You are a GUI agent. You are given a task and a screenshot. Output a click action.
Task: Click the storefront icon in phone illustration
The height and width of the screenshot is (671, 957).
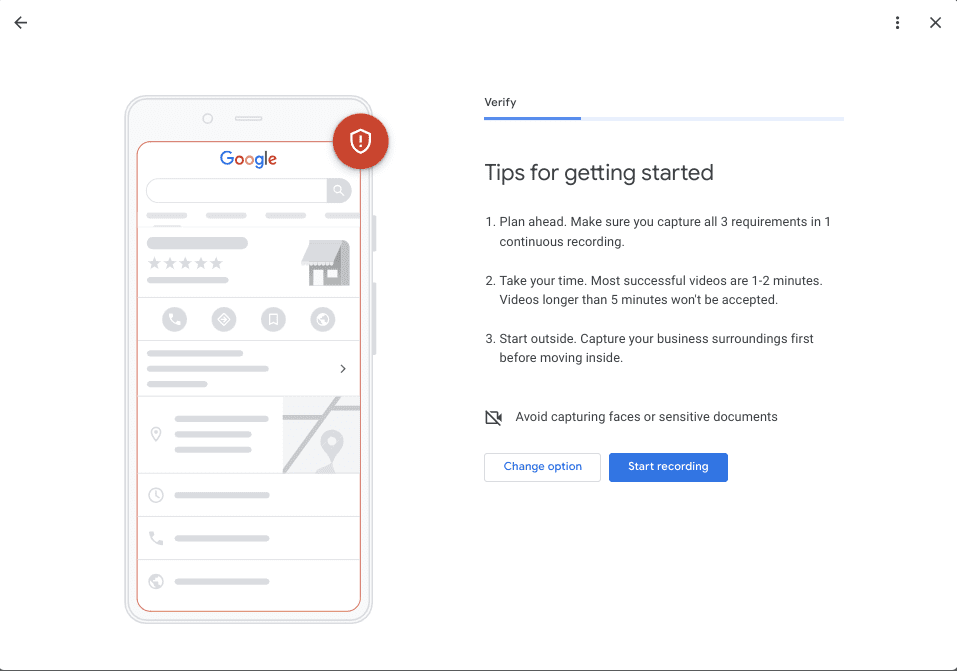coord(326,263)
